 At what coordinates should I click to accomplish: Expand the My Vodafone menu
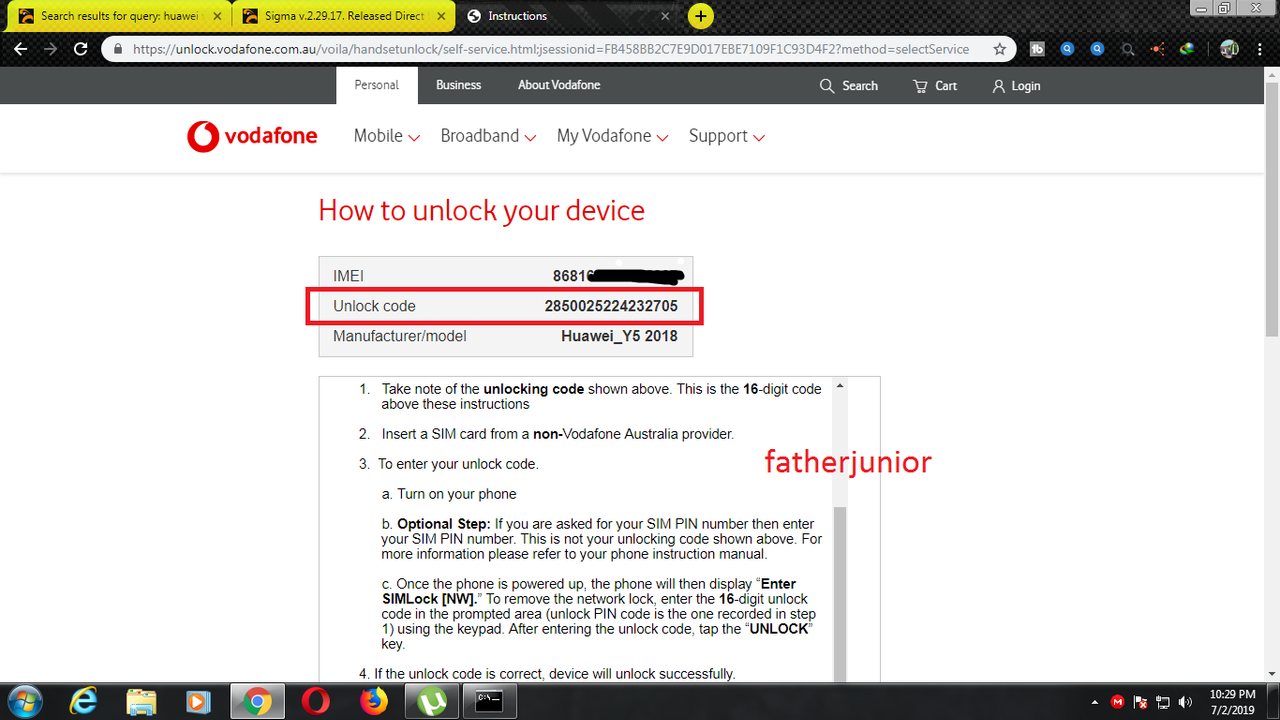point(613,136)
